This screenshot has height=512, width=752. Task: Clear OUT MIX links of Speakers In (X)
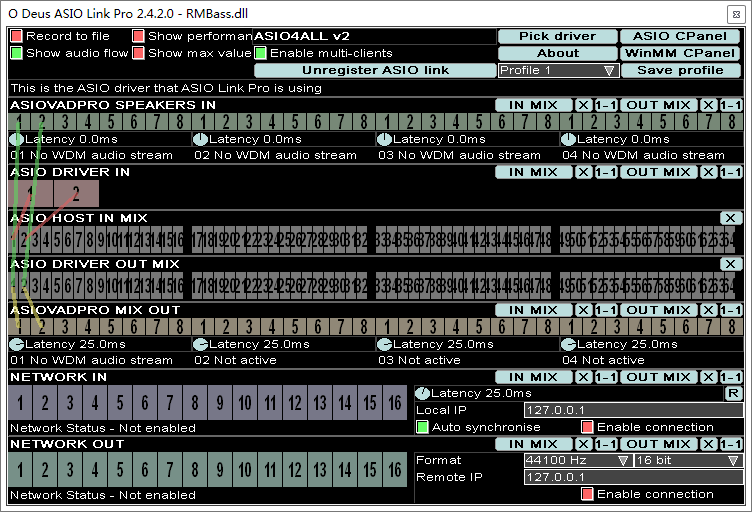(708, 105)
